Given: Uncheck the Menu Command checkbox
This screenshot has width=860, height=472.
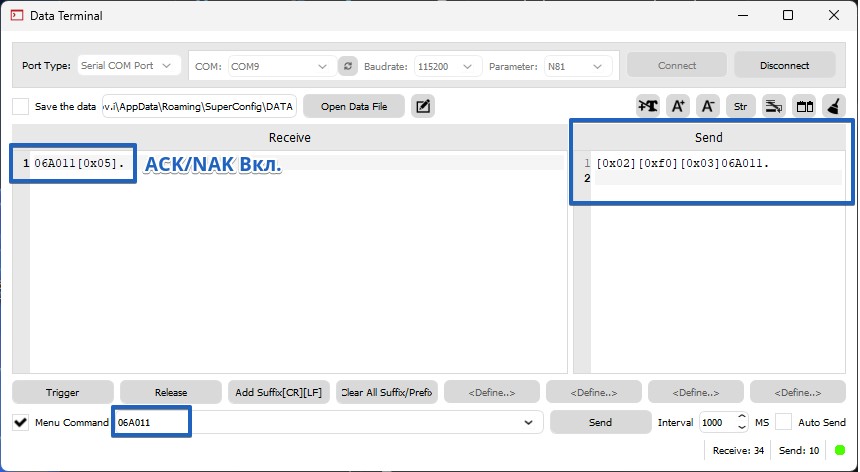Looking at the screenshot, I should tap(21, 422).
